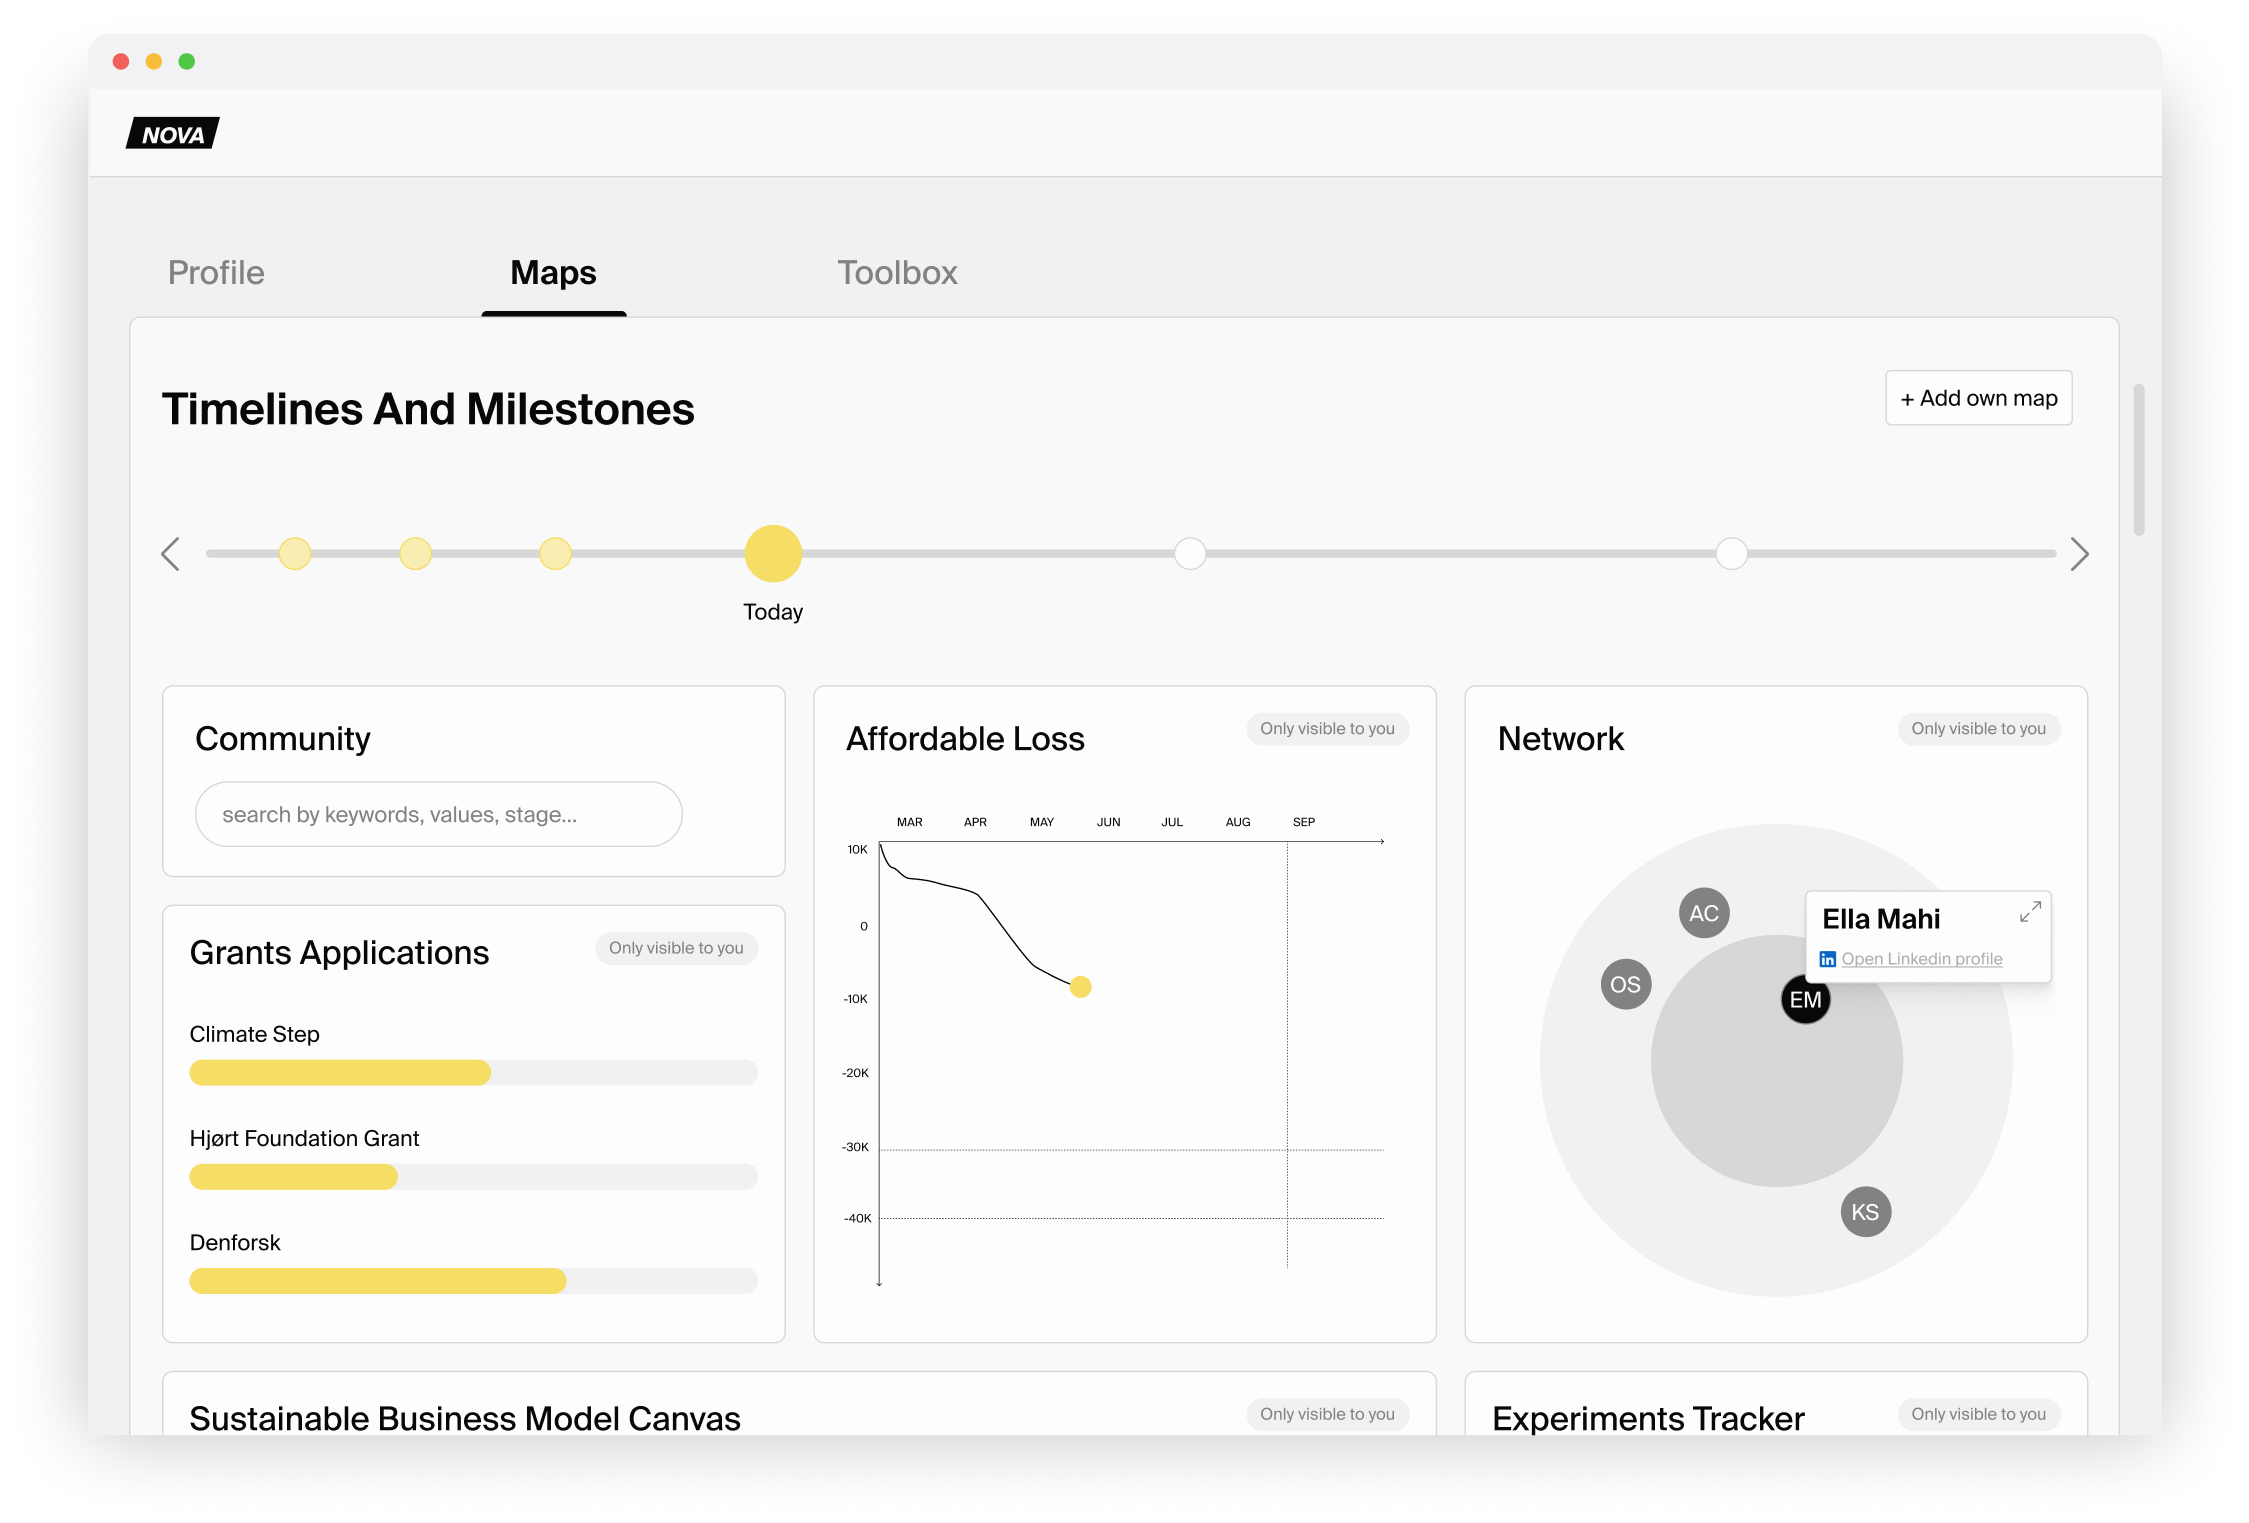Click 'Only visible to you' badge on Experiments Tracker
This screenshot has width=2249, height=1523.
(x=1978, y=1413)
